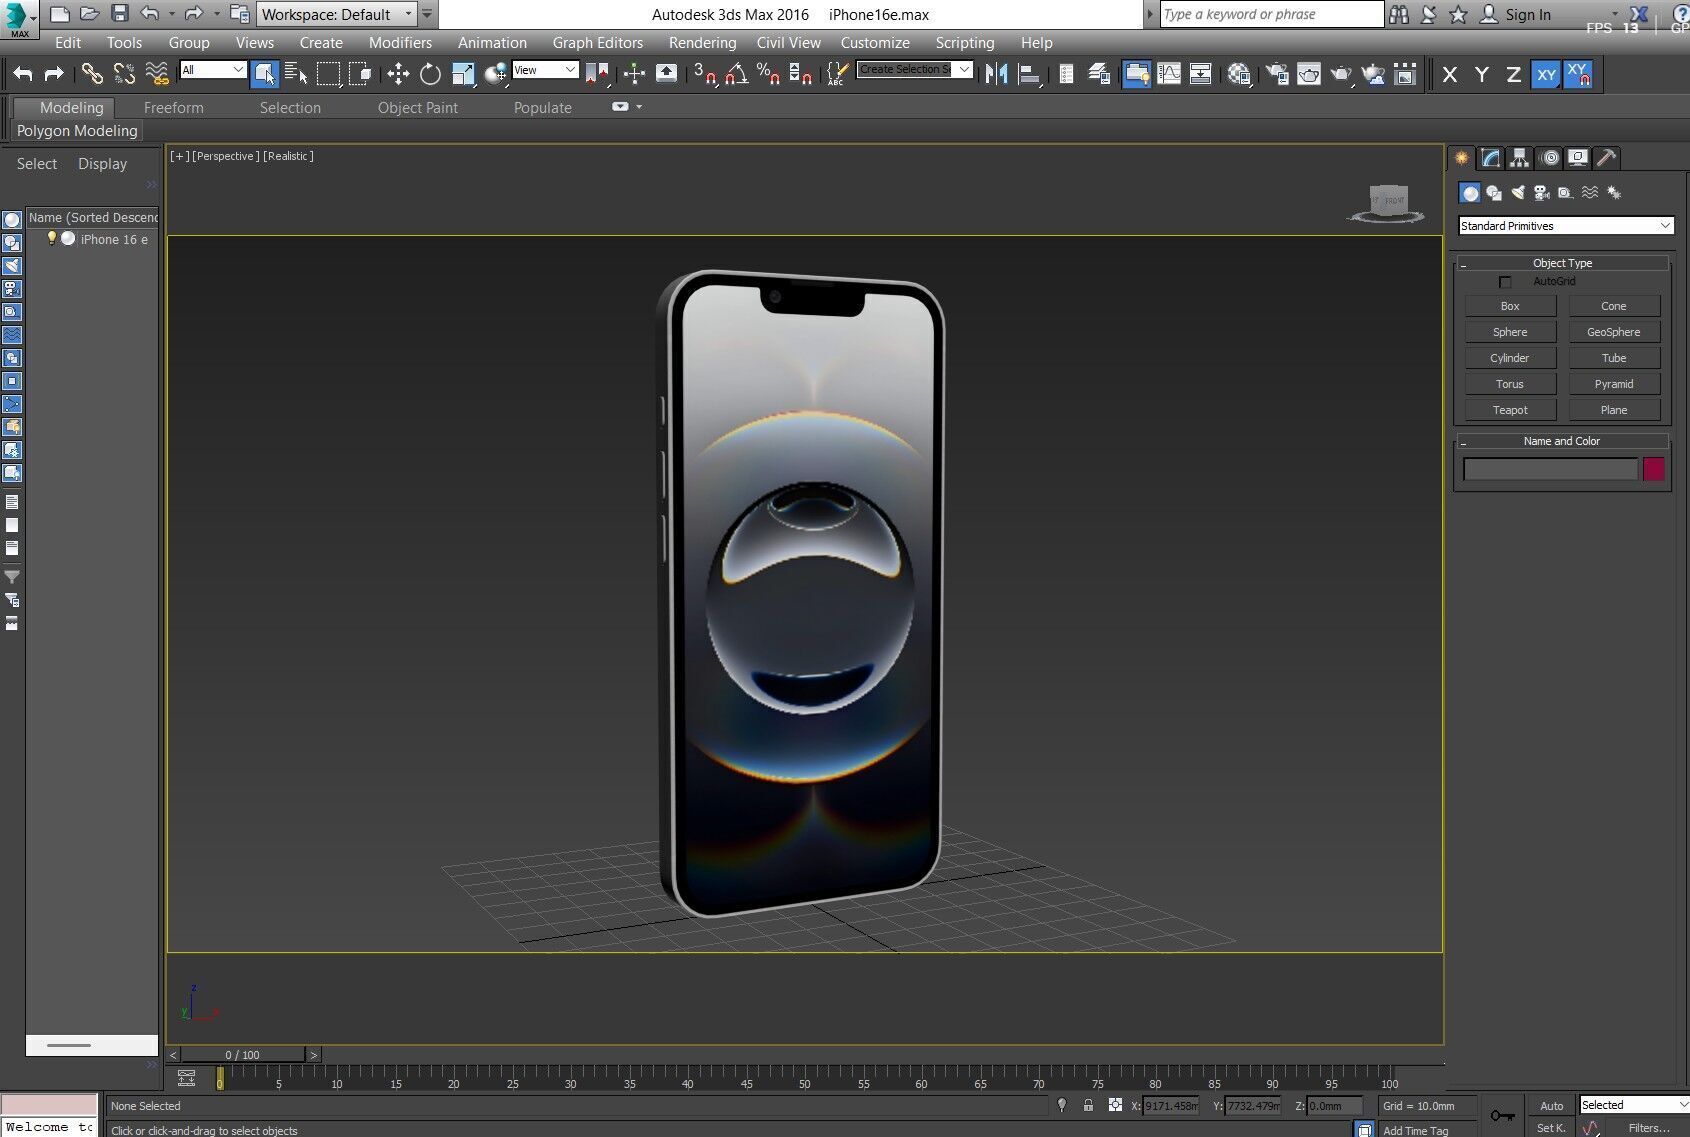The height and width of the screenshot is (1137, 1690).
Task: Open the Customize menu
Action: (x=875, y=43)
